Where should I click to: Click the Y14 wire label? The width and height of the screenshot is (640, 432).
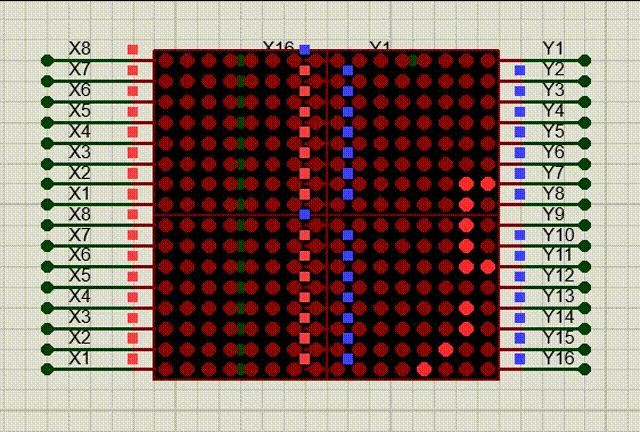(x=559, y=316)
